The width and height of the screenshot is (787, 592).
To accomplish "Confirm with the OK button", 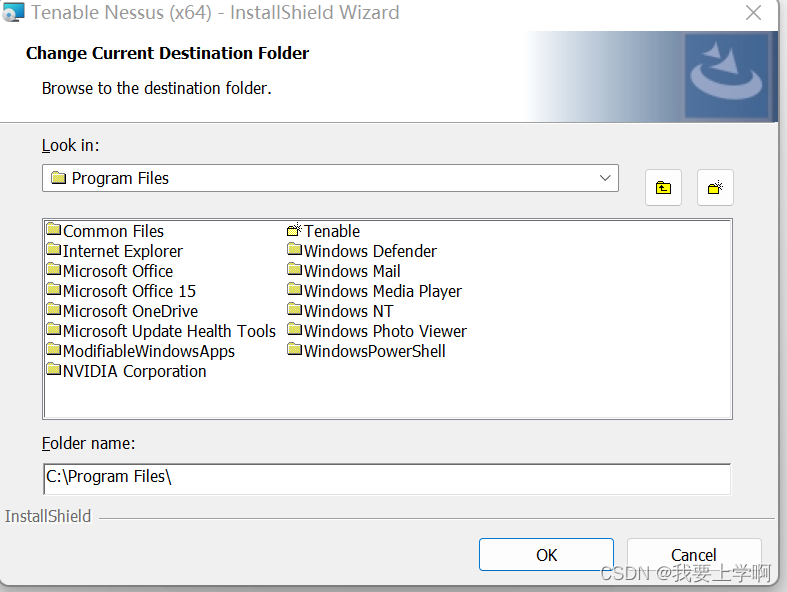I will click(546, 555).
